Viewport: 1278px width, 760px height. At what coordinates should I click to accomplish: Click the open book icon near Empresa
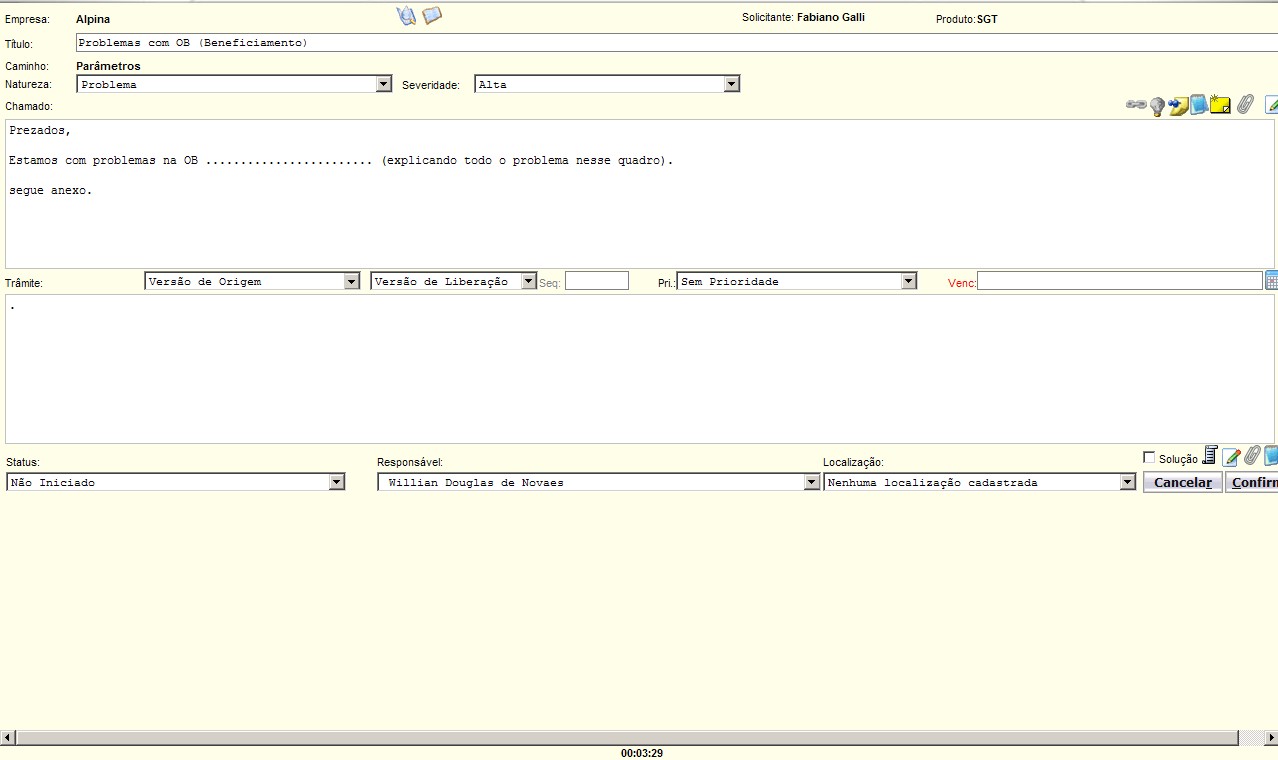432,16
